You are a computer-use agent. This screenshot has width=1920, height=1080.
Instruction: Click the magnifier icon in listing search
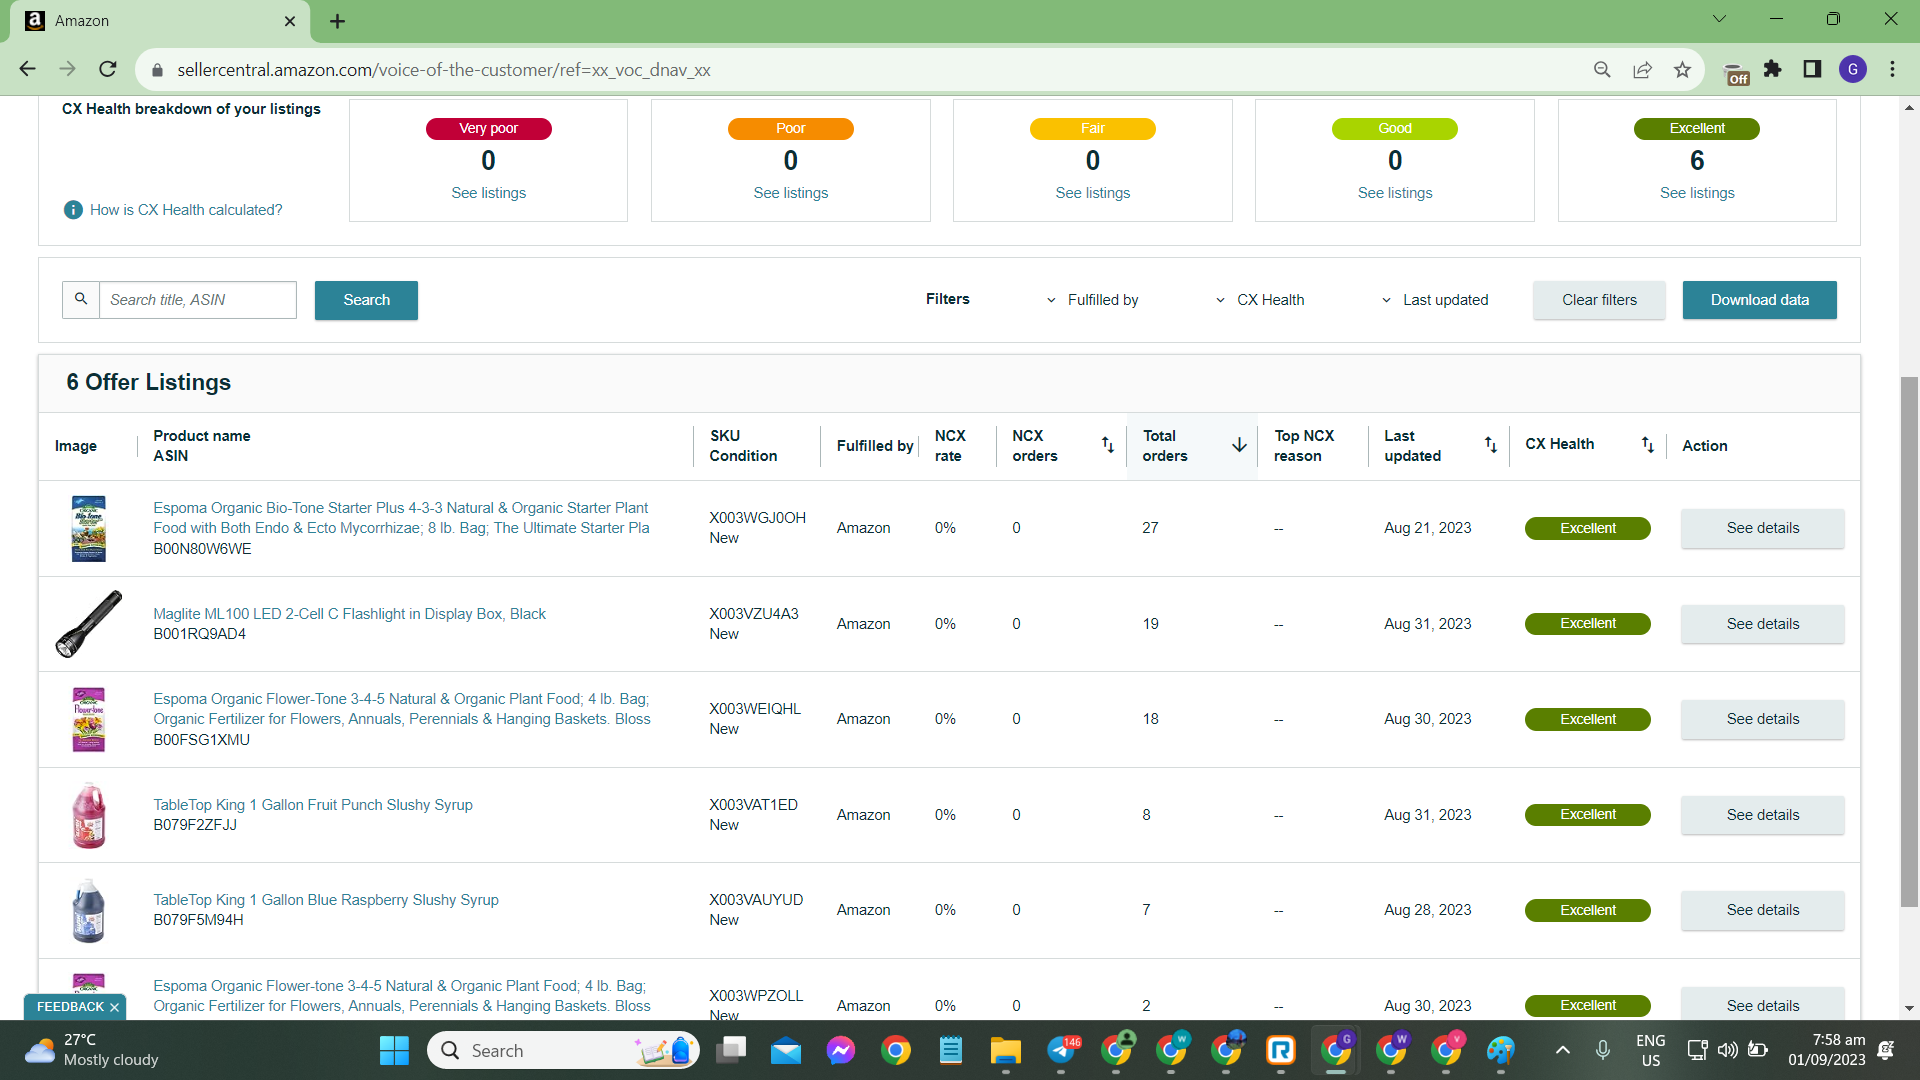(x=81, y=299)
